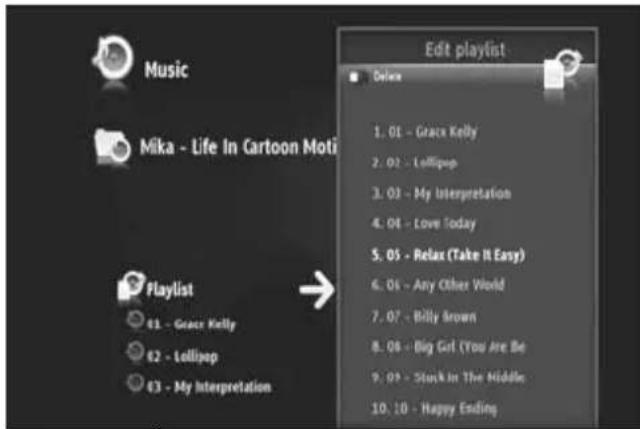This screenshot has height=429, width=640.
Task: Toggle the Delete checkbox square
Action: 354,77
